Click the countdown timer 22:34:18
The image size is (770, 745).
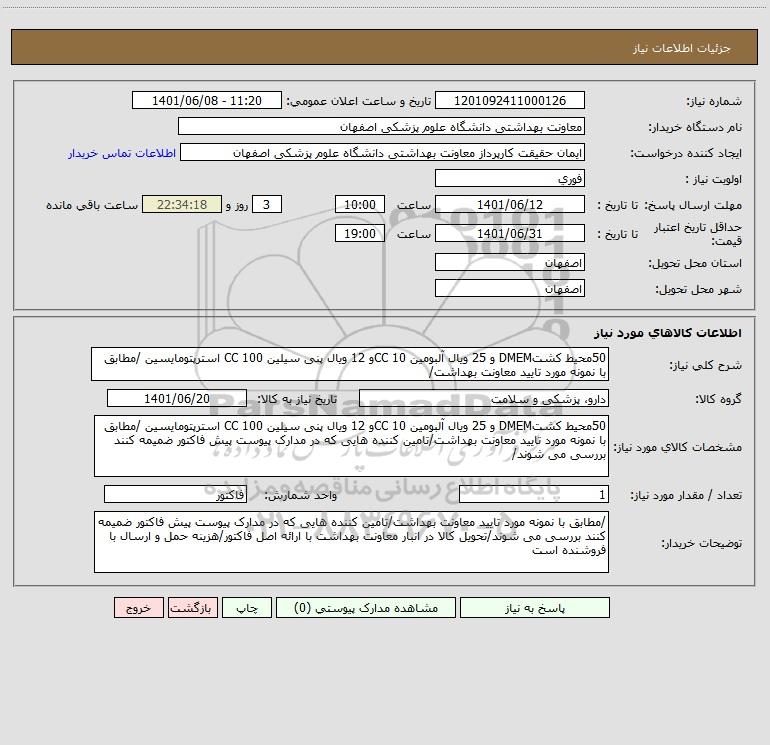[182, 205]
